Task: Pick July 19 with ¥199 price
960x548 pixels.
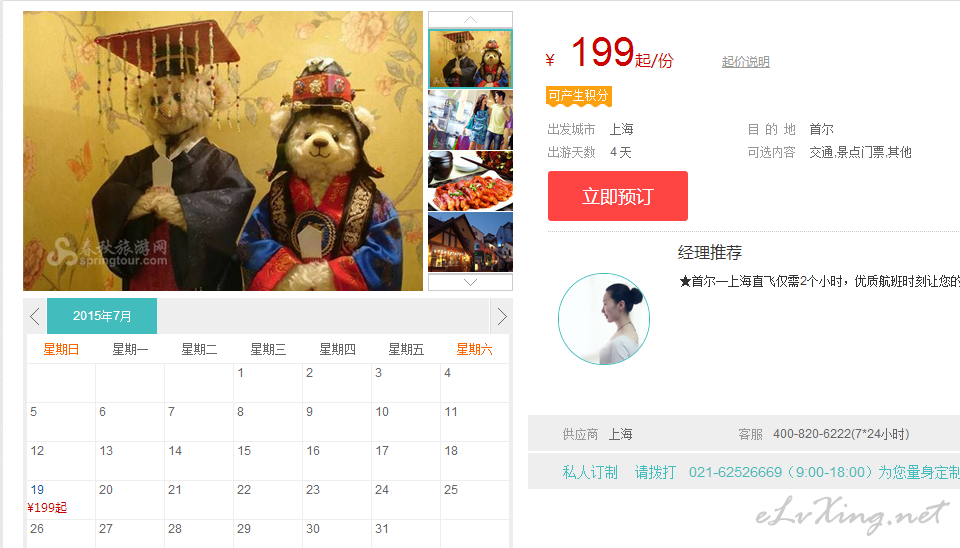Action: (x=61, y=499)
